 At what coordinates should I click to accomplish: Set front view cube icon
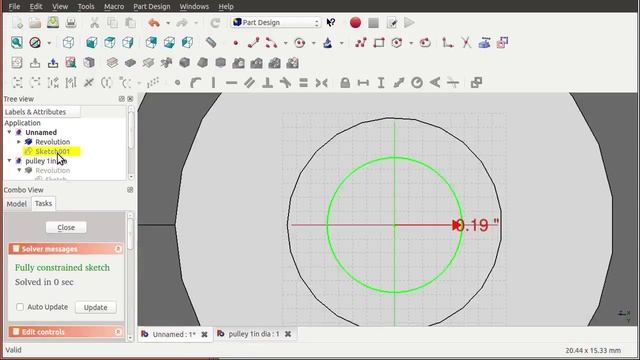coord(91,42)
